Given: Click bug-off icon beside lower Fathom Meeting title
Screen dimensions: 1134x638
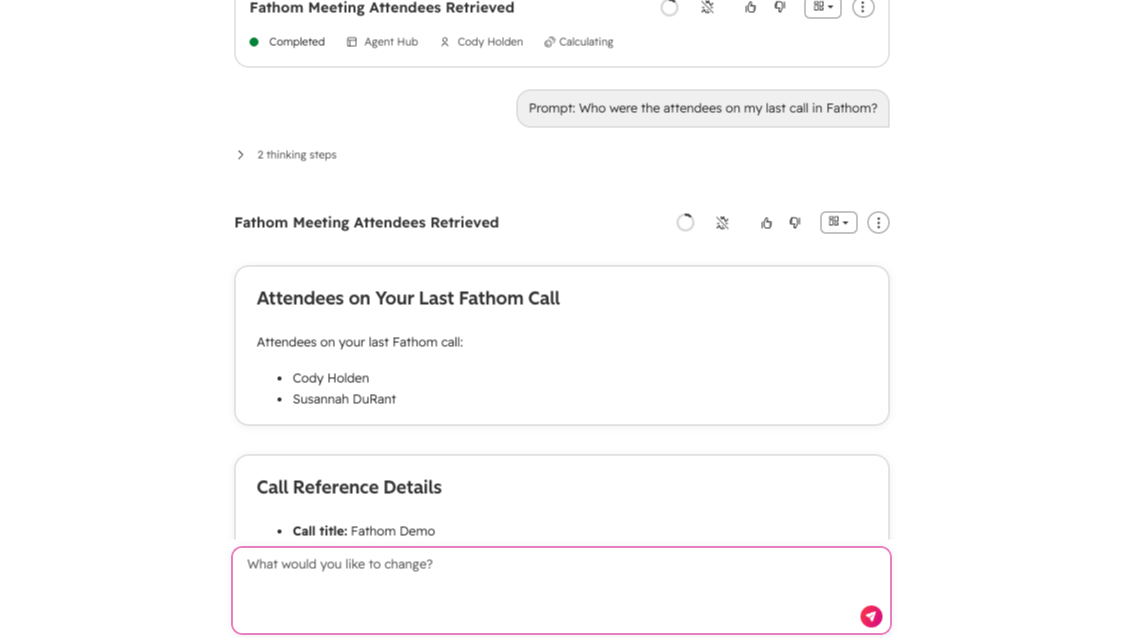Looking at the screenshot, I should [x=722, y=223].
